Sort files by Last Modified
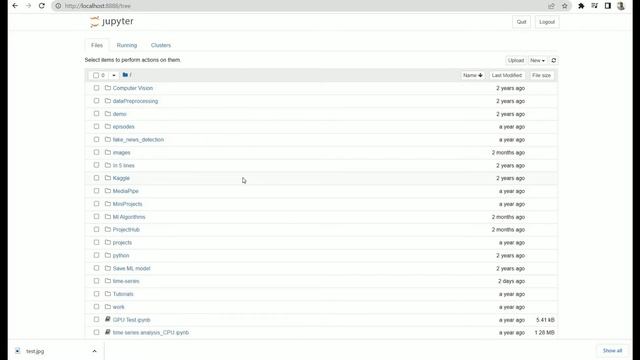 pyautogui.click(x=507, y=76)
